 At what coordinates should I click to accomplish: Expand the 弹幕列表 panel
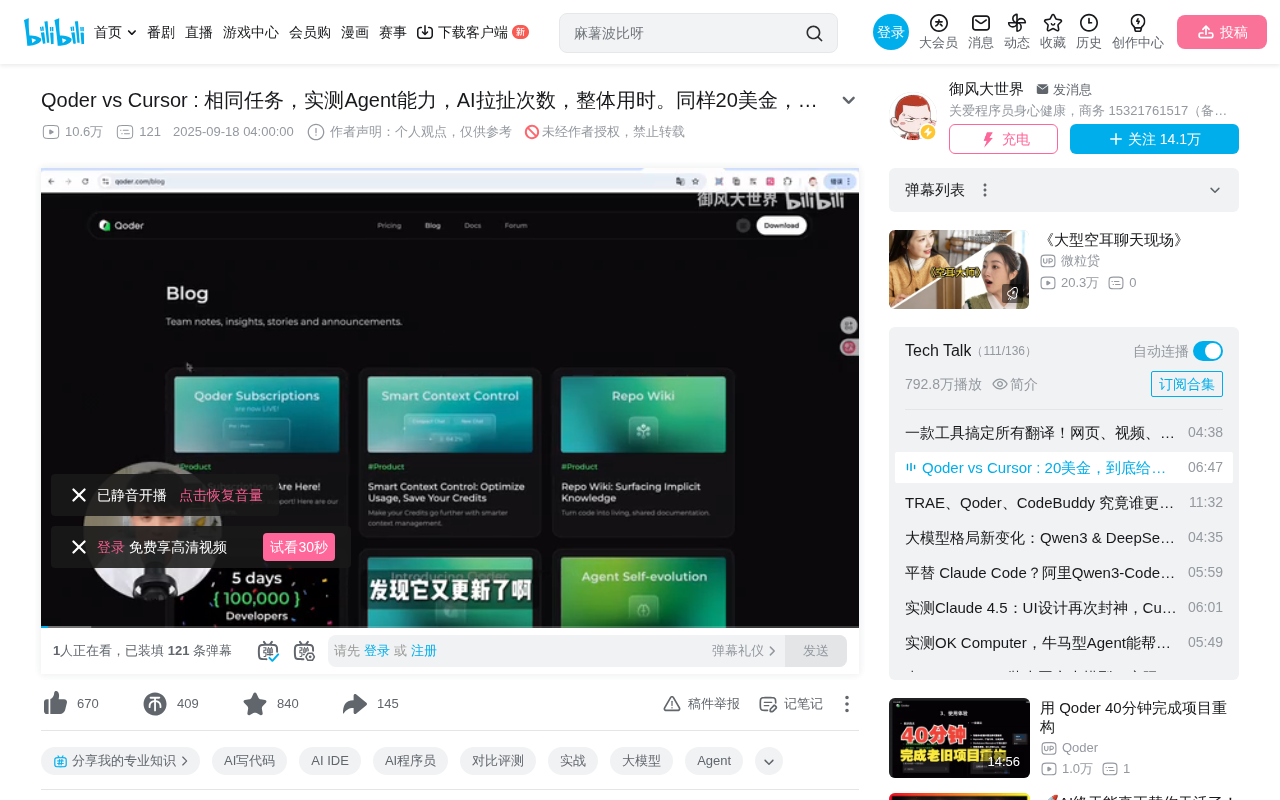point(1215,190)
